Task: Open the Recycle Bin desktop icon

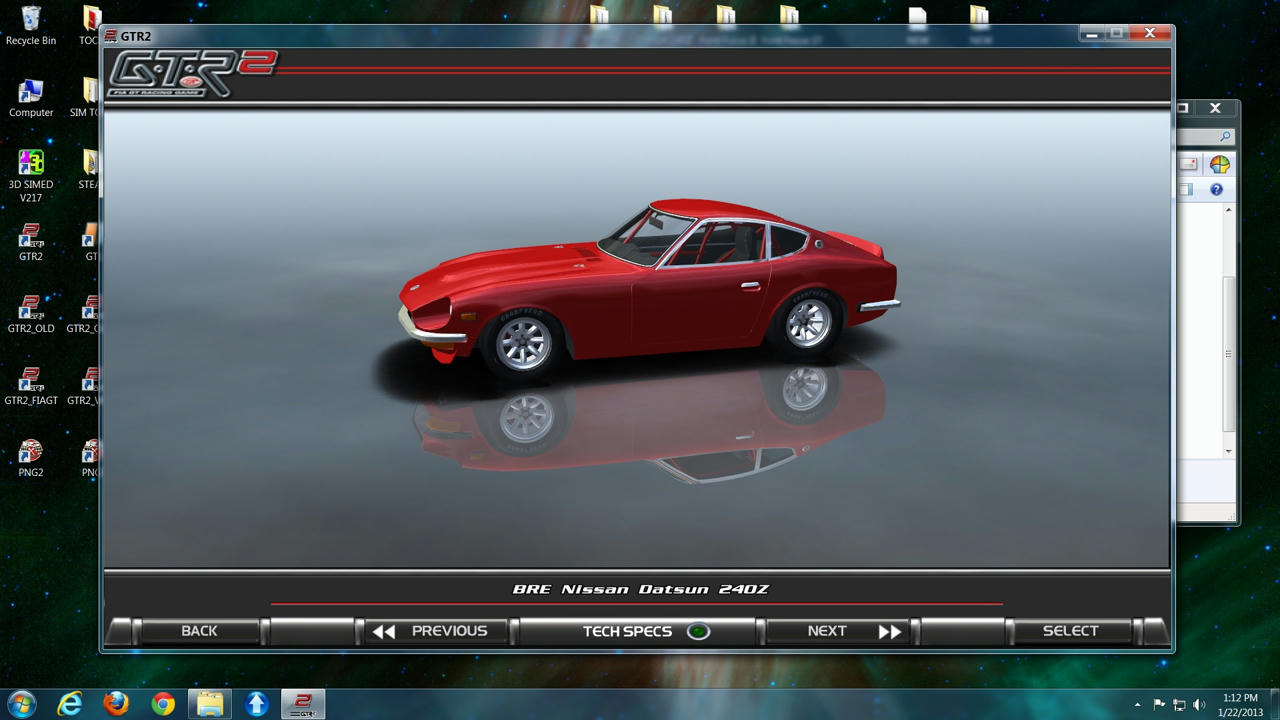Action: click(31, 26)
